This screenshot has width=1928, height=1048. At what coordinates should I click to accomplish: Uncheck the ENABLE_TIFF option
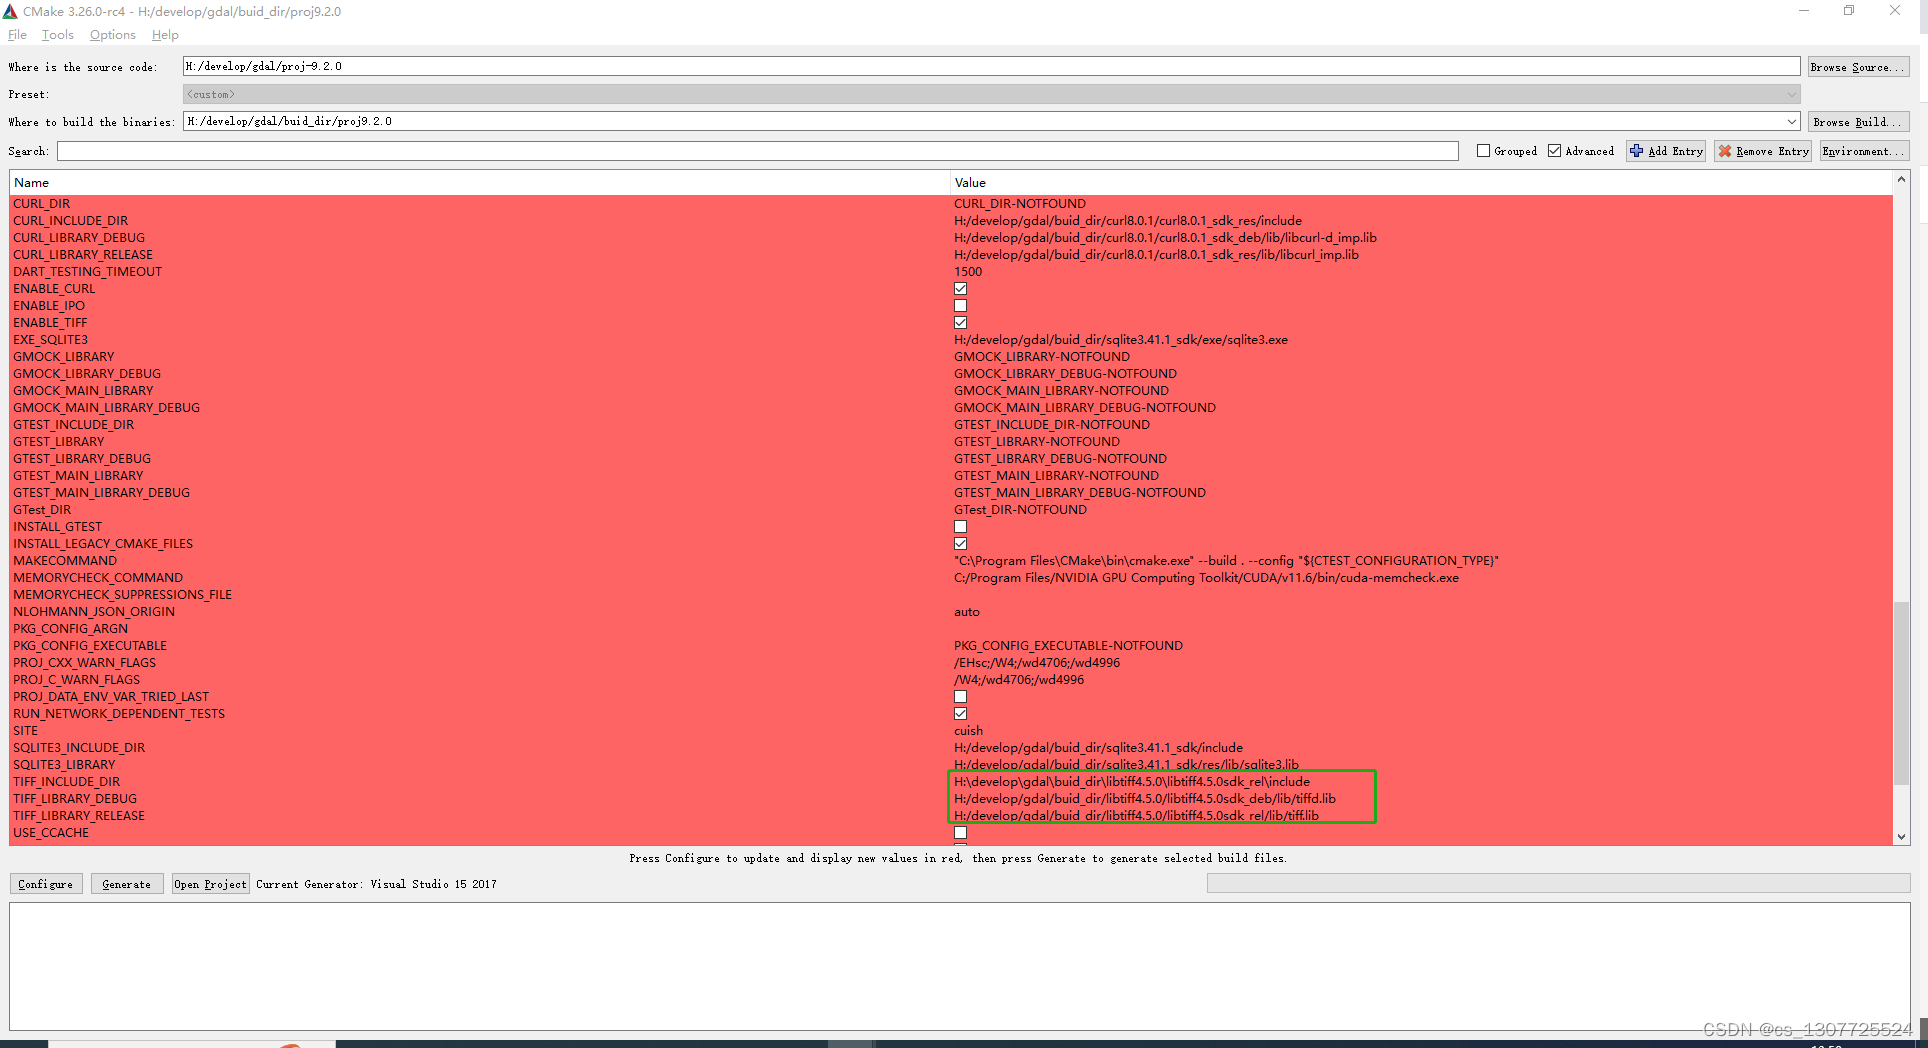(x=960, y=323)
